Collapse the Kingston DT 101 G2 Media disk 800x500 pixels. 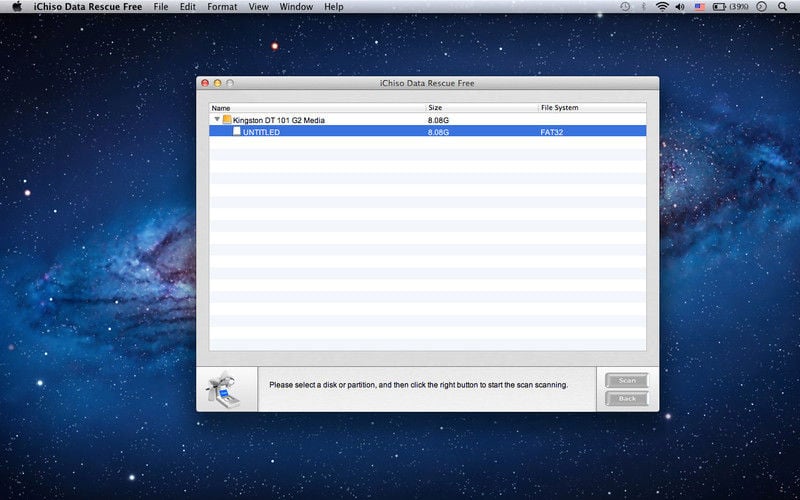coord(217,119)
